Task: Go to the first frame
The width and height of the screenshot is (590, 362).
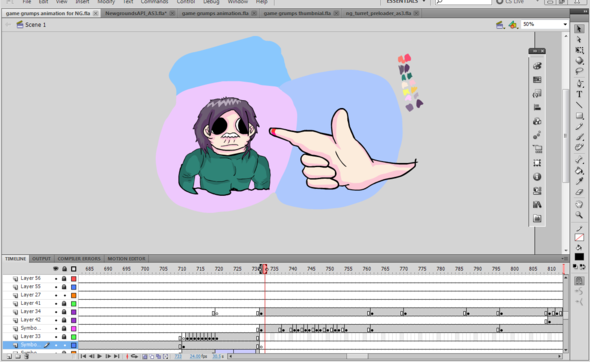Action: [83, 356]
